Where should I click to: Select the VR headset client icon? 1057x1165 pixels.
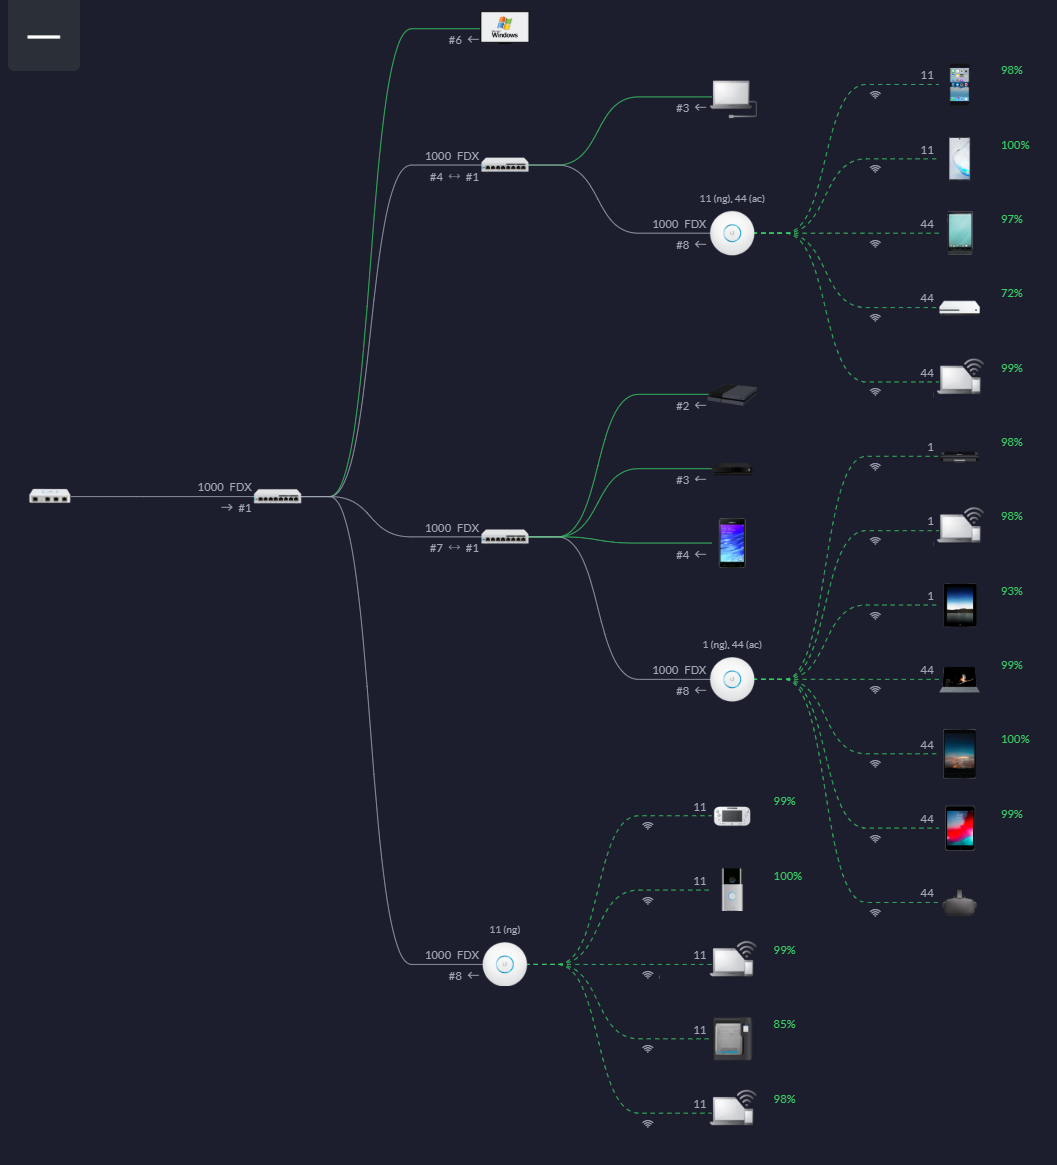(x=959, y=903)
